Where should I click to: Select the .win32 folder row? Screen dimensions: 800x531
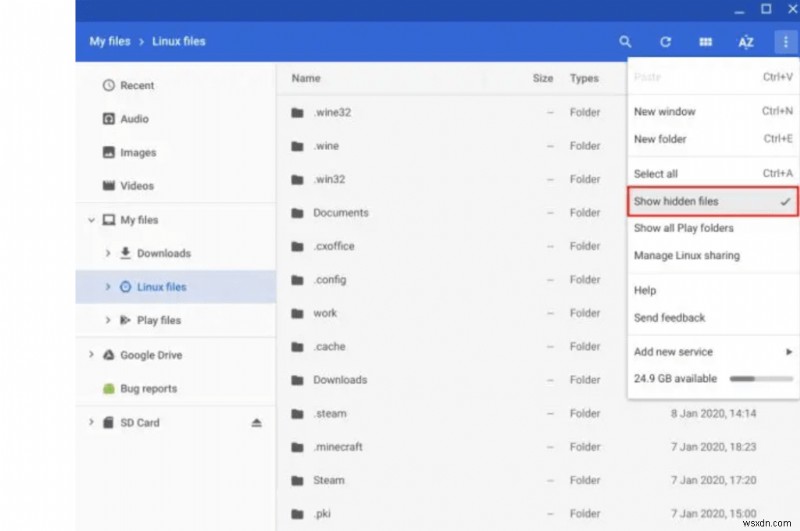[x=452, y=180]
